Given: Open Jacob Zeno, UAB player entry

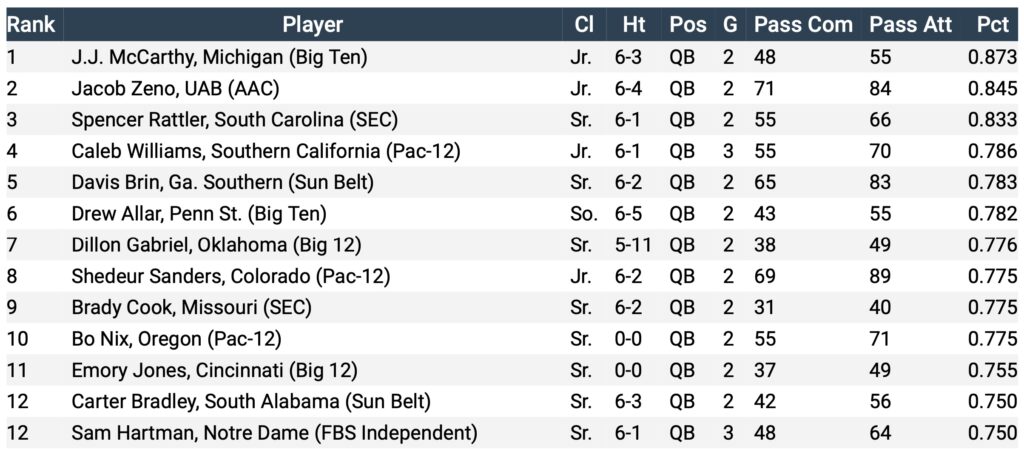Looking at the screenshot, I should pyautogui.click(x=176, y=88).
